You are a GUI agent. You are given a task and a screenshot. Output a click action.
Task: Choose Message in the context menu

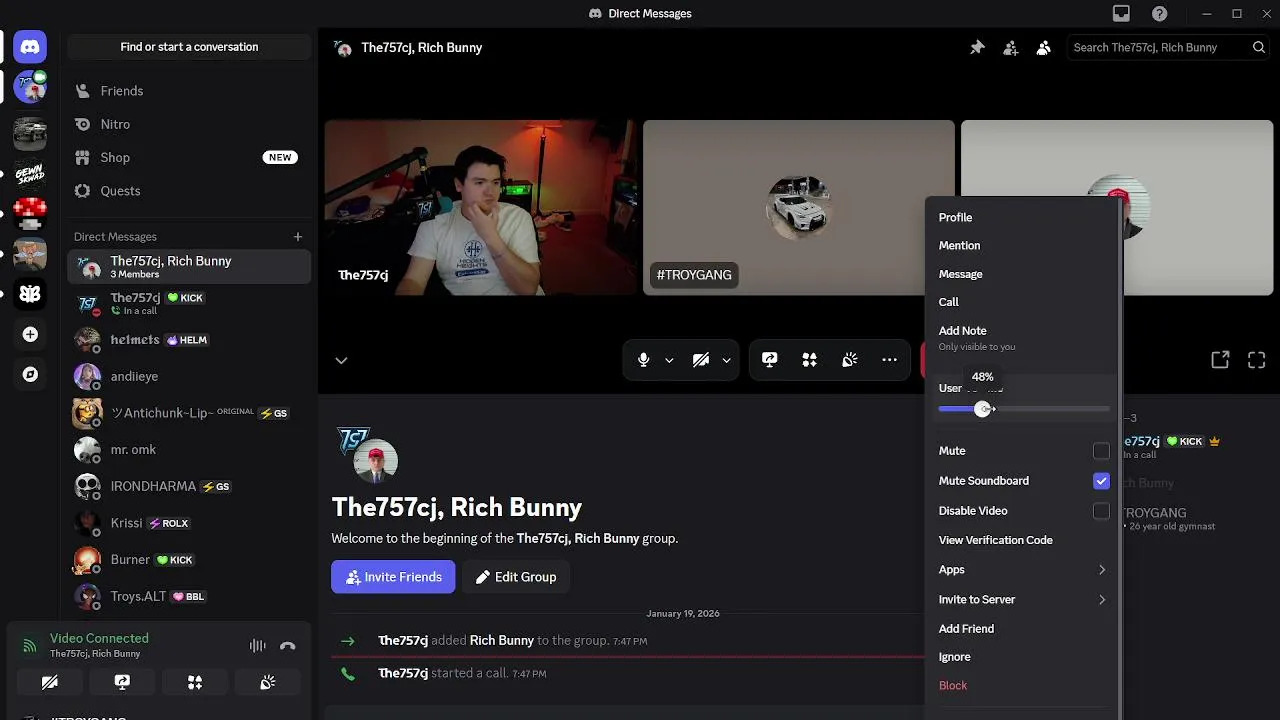(1022, 274)
